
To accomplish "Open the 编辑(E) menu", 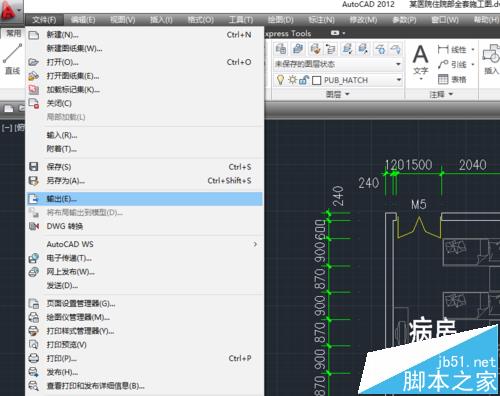I will pyautogui.click(x=83, y=20).
